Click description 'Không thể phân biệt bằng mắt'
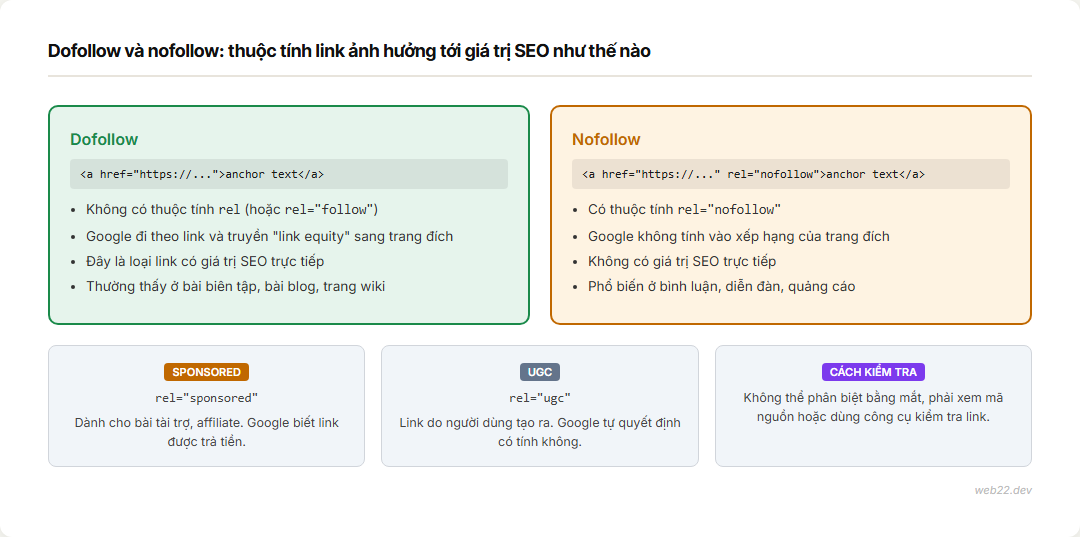1080x537 pixels. tap(873, 408)
